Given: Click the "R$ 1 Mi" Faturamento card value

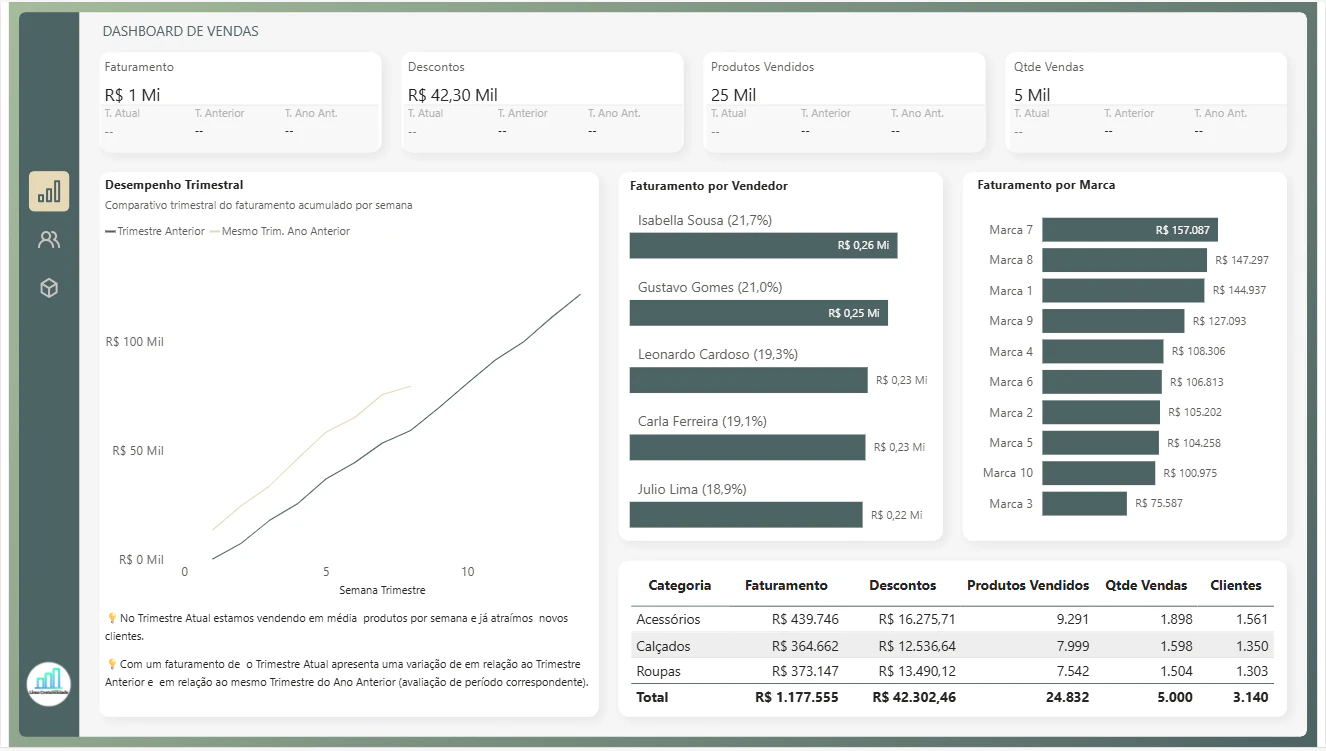Looking at the screenshot, I should [x=132, y=95].
